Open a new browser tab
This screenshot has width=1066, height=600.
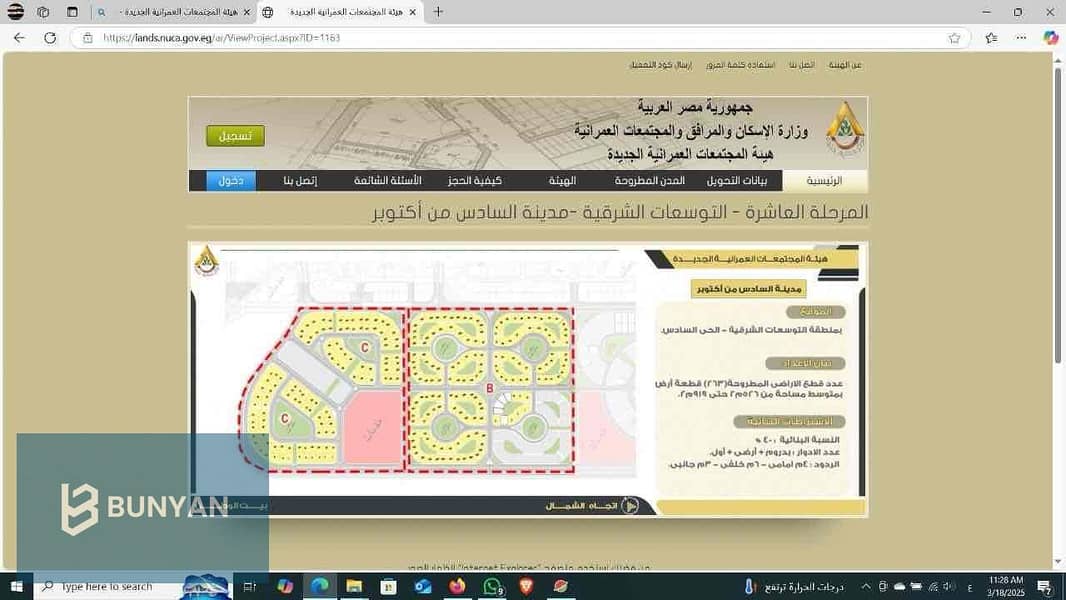pyautogui.click(x=439, y=12)
